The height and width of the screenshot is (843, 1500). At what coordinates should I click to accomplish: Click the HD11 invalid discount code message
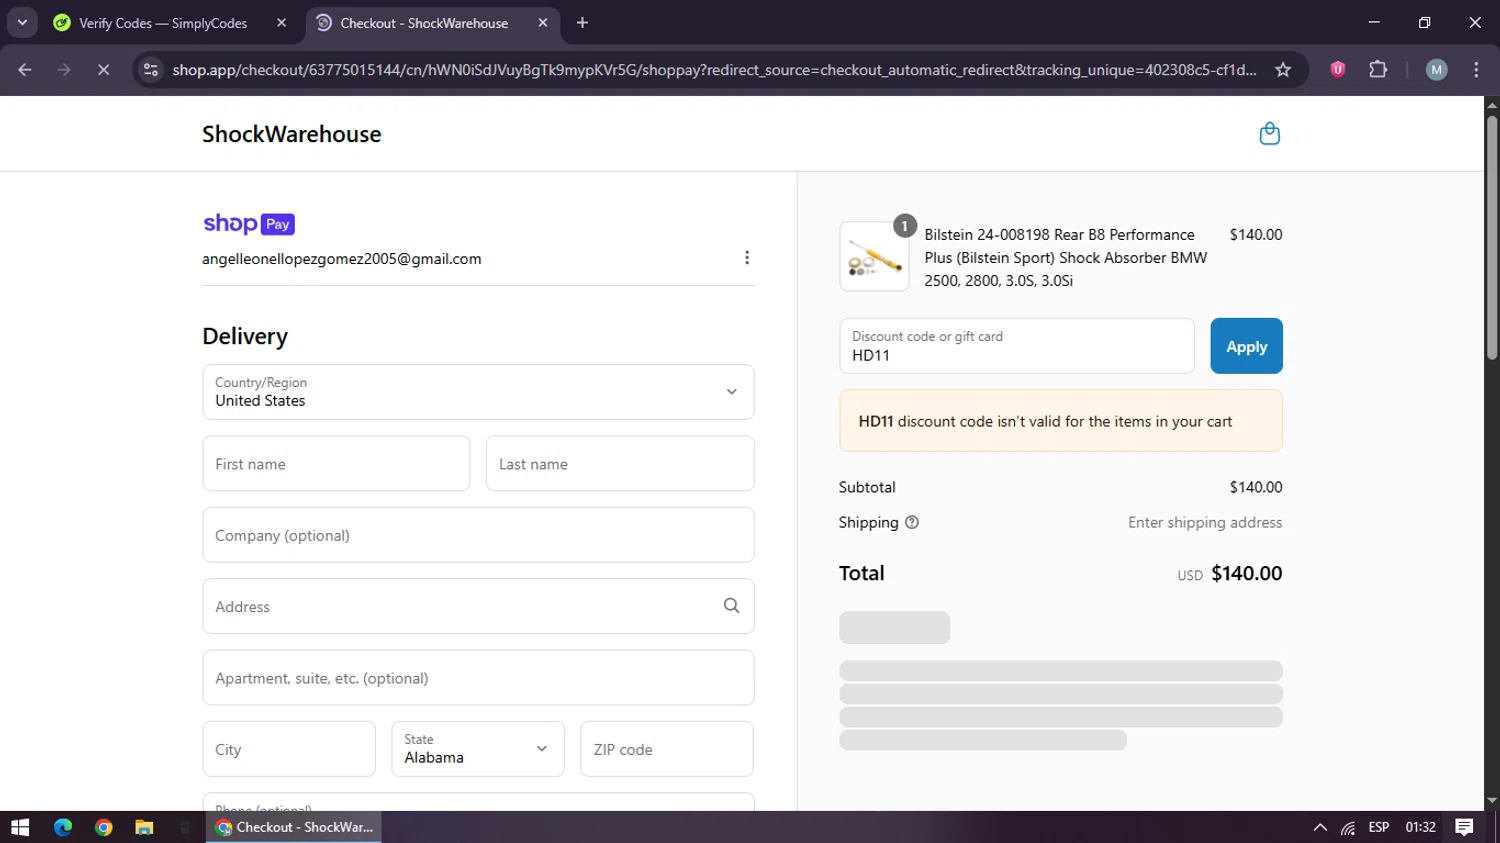point(1061,421)
